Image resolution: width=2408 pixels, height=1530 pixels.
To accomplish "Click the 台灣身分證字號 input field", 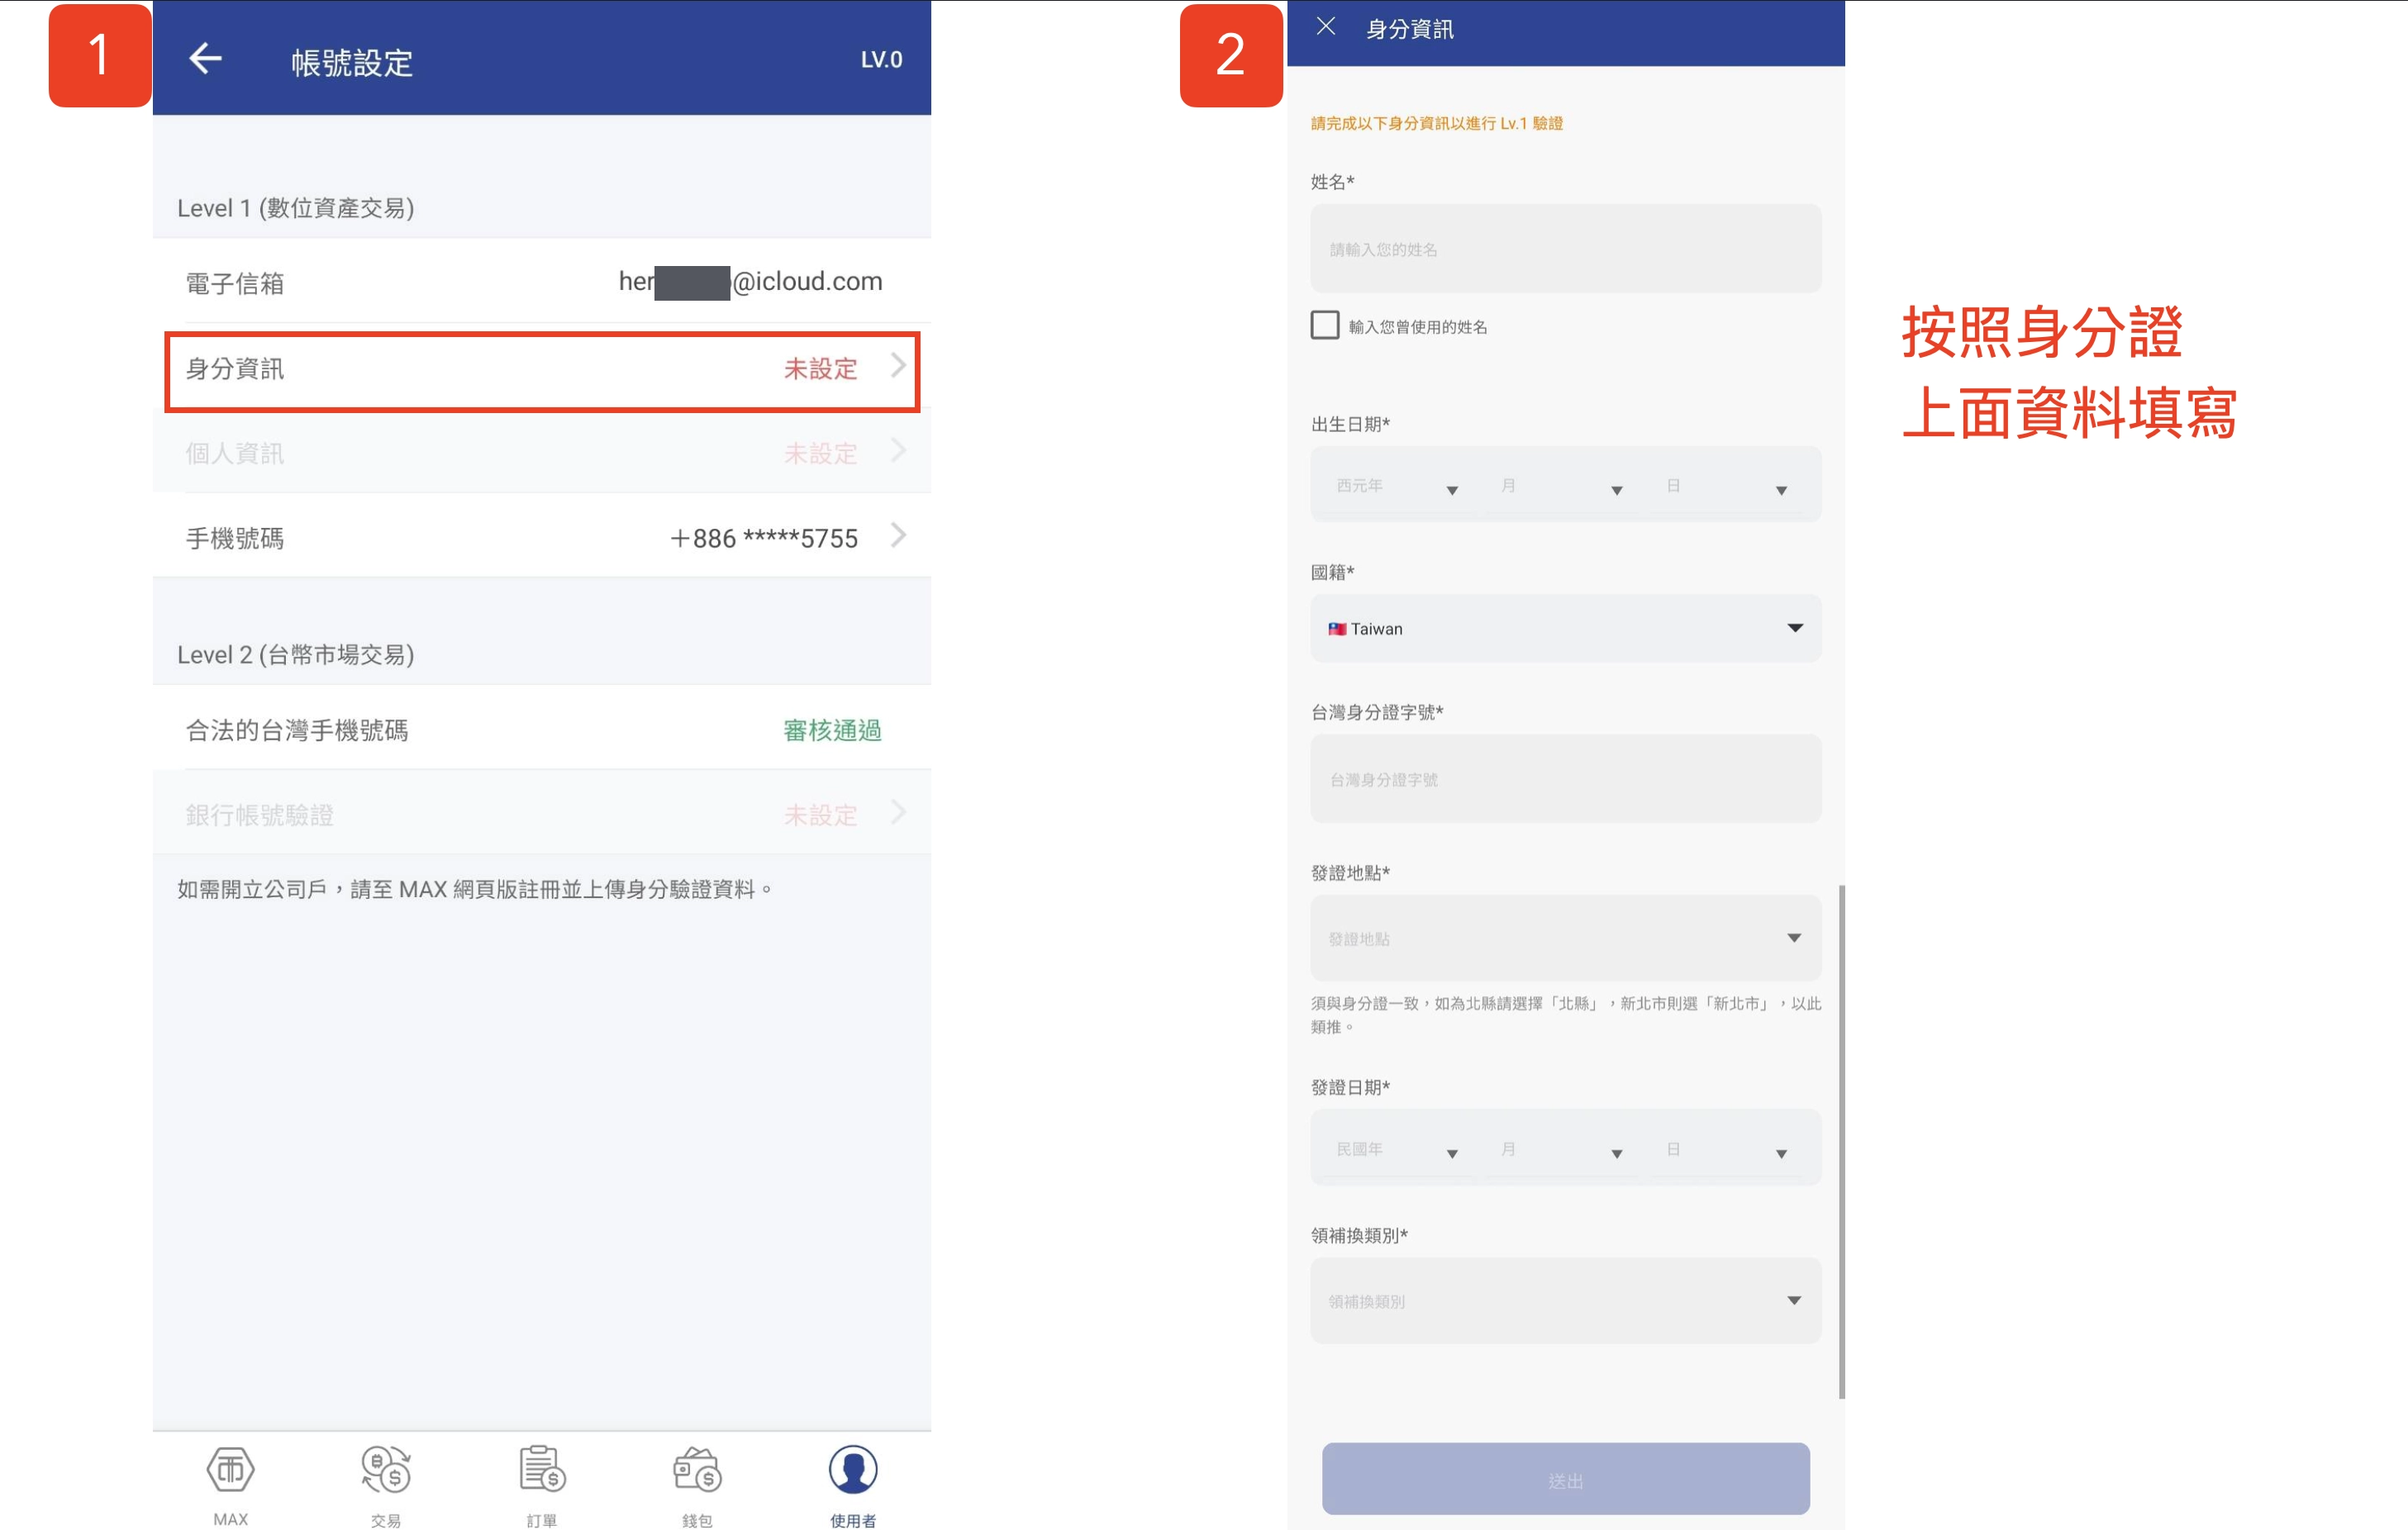I will pos(1565,779).
